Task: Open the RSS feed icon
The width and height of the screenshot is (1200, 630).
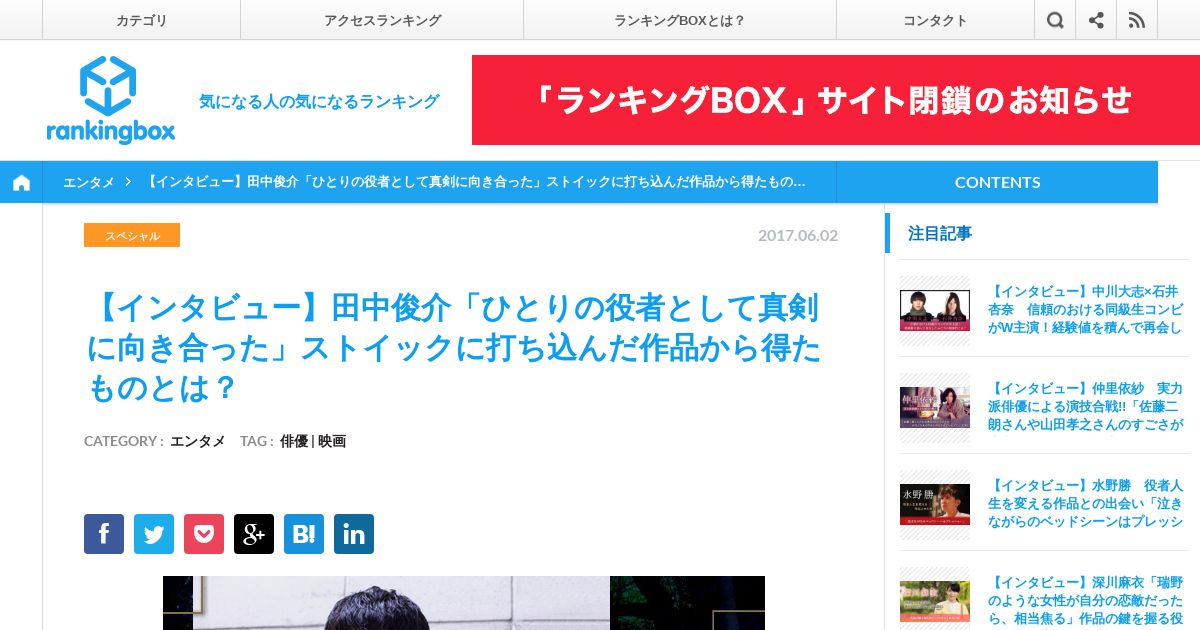Action: [1137, 20]
